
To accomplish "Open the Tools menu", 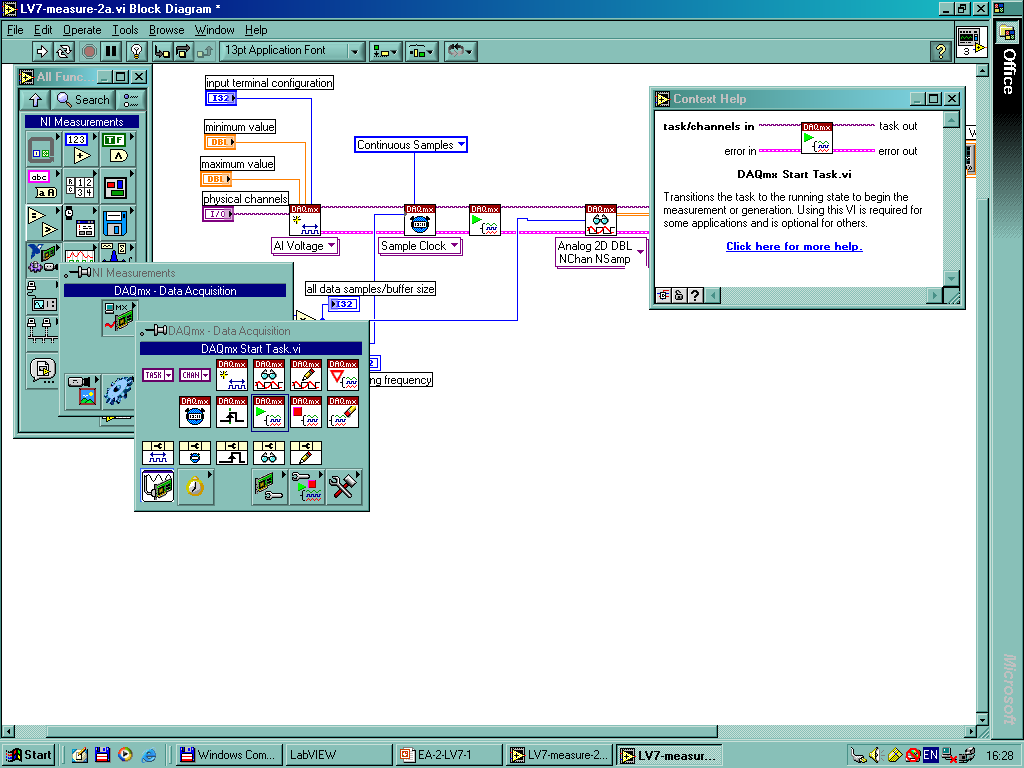I will click(125, 30).
